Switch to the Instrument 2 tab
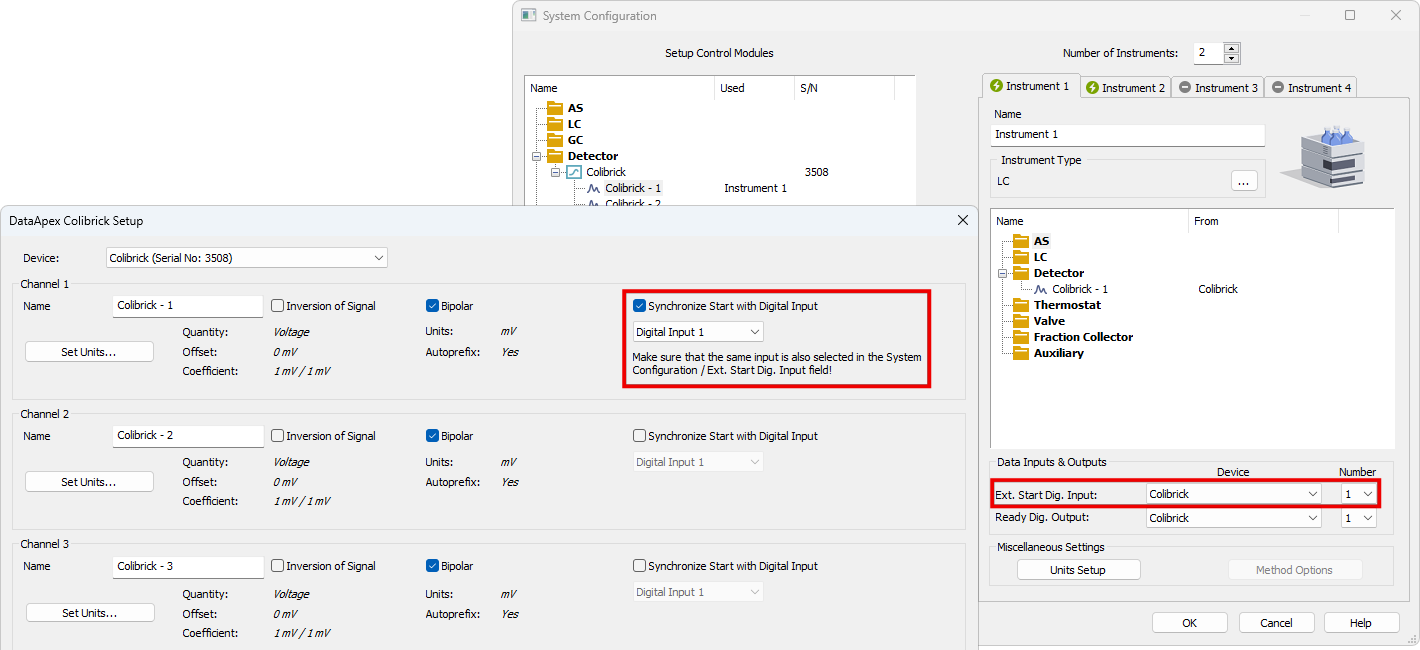 [x=1125, y=88]
